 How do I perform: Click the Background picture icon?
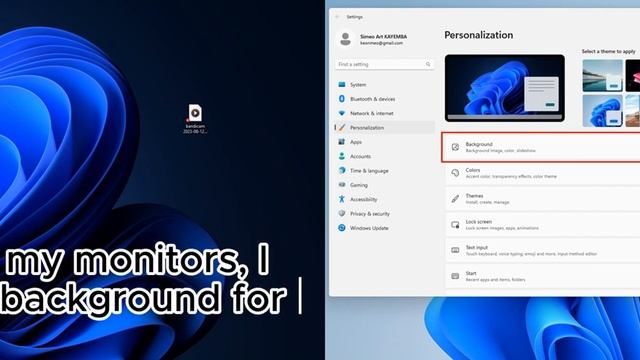[x=455, y=147]
